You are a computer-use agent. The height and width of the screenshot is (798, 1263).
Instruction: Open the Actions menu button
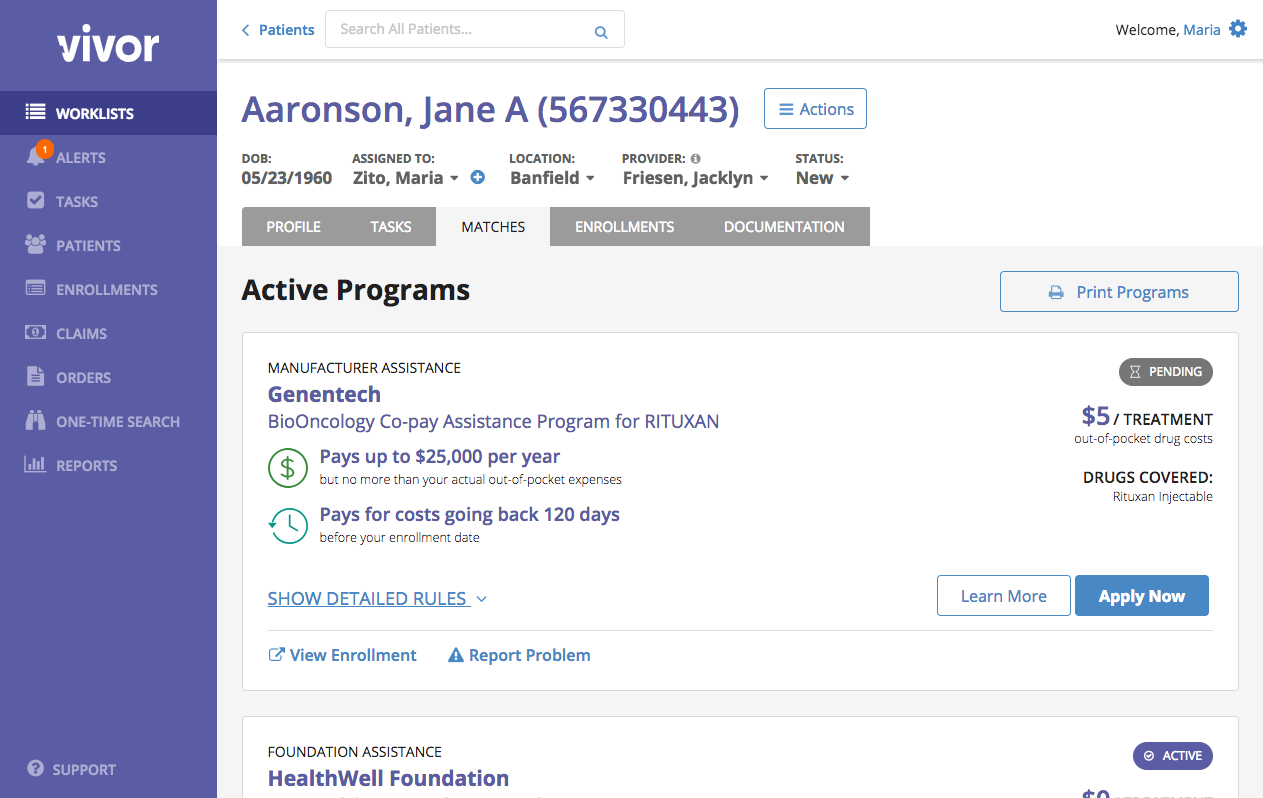coord(815,109)
